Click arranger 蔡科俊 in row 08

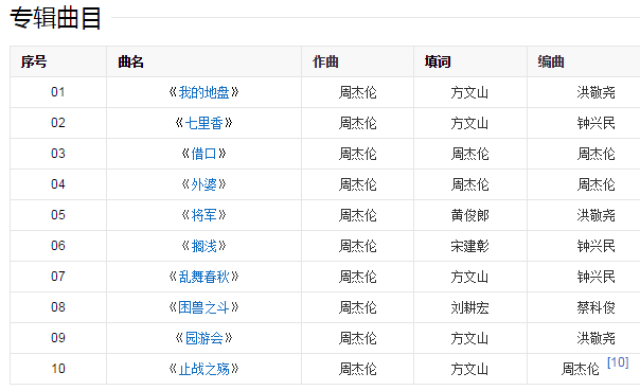coord(596,308)
